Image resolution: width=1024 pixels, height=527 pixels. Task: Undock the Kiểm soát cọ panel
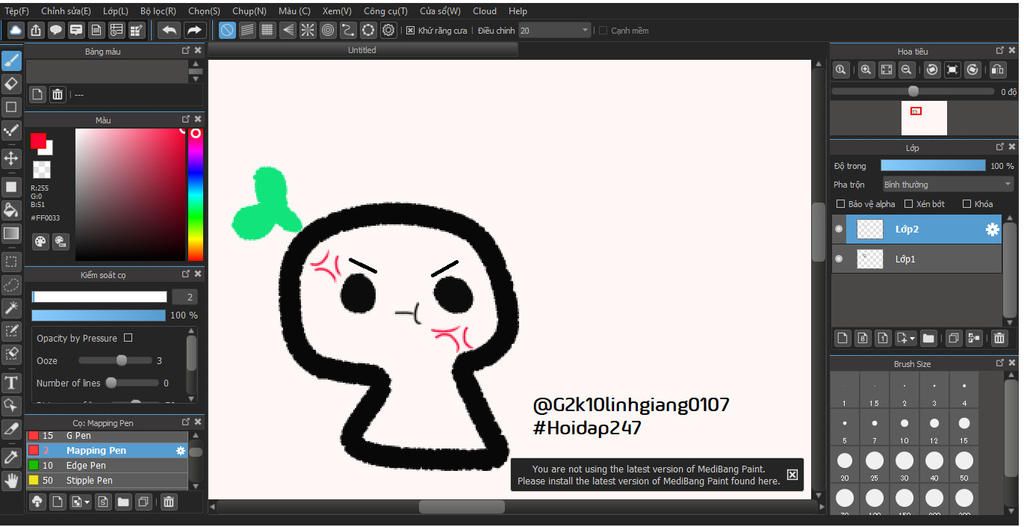tap(186, 274)
